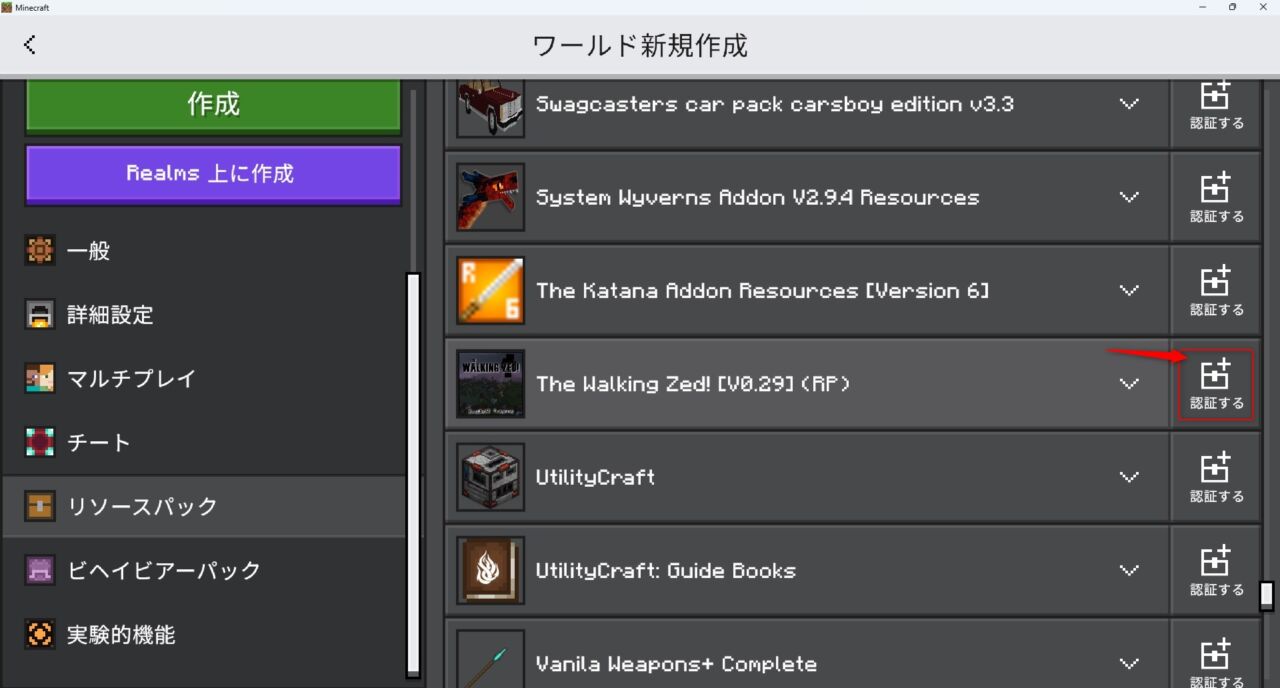Expand The Katana Addon details chevron
The width and height of the screenshot is (1280, 688).
coord(1130,290)
